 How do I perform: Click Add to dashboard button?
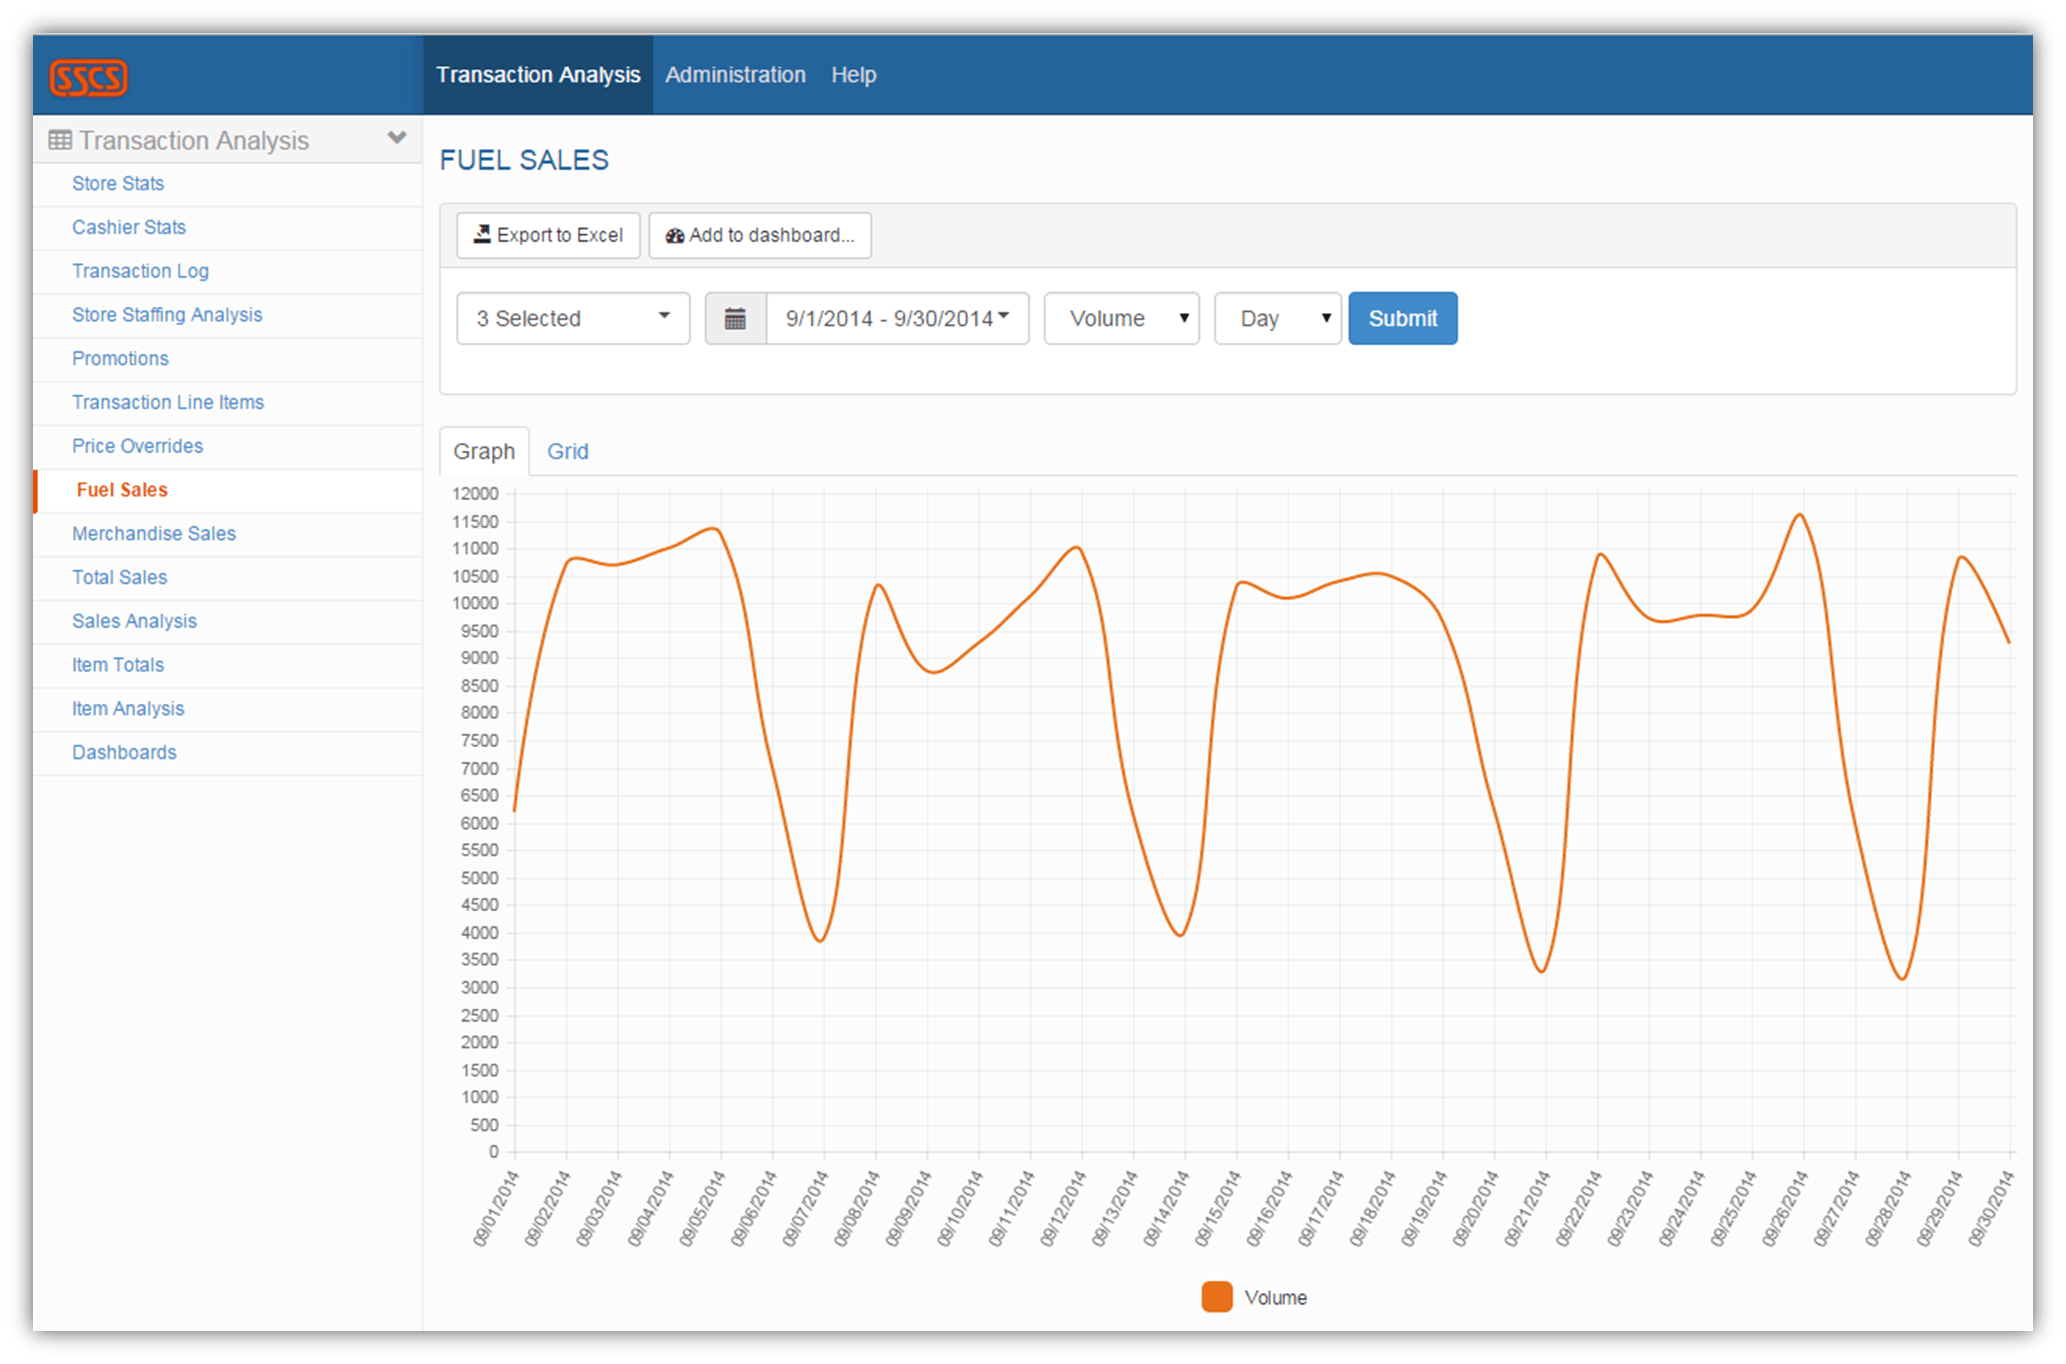pyautogui.click(x=760, y=235)
